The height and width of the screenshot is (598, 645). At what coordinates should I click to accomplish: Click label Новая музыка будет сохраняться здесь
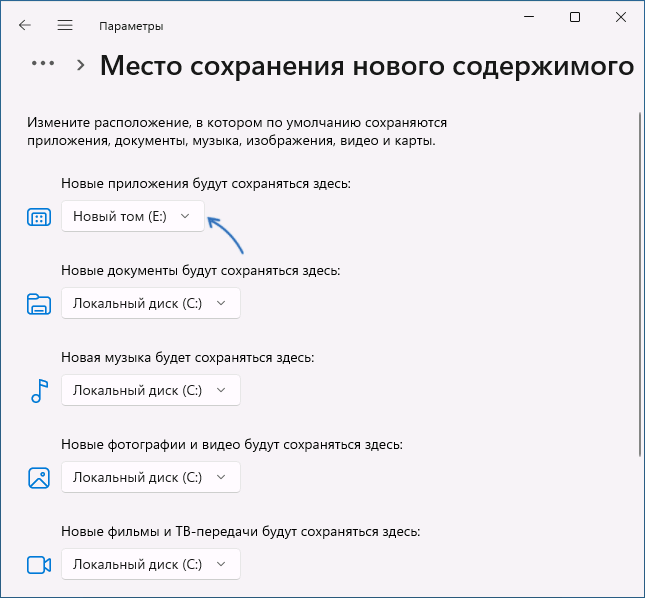tap(188, 357)
